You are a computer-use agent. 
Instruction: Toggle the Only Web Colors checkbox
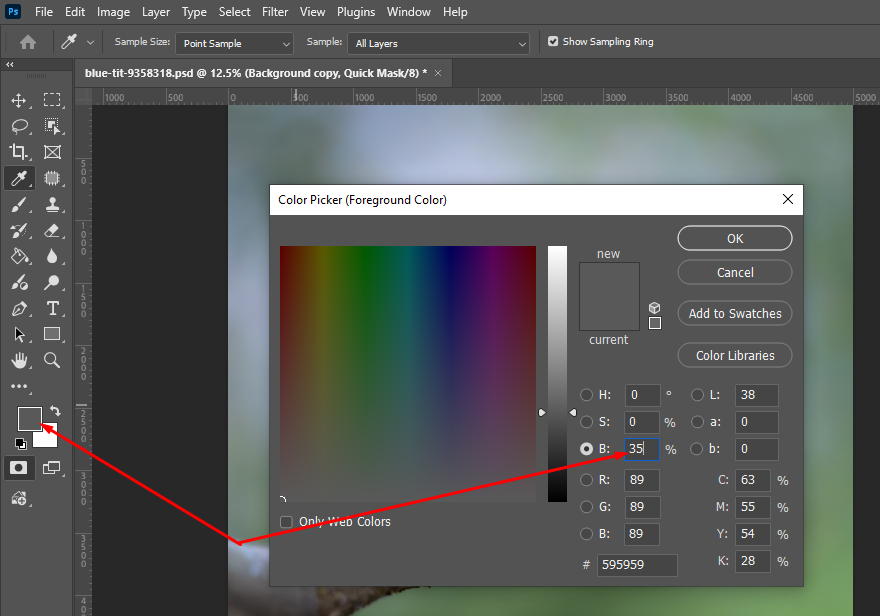tap(286, 521)
